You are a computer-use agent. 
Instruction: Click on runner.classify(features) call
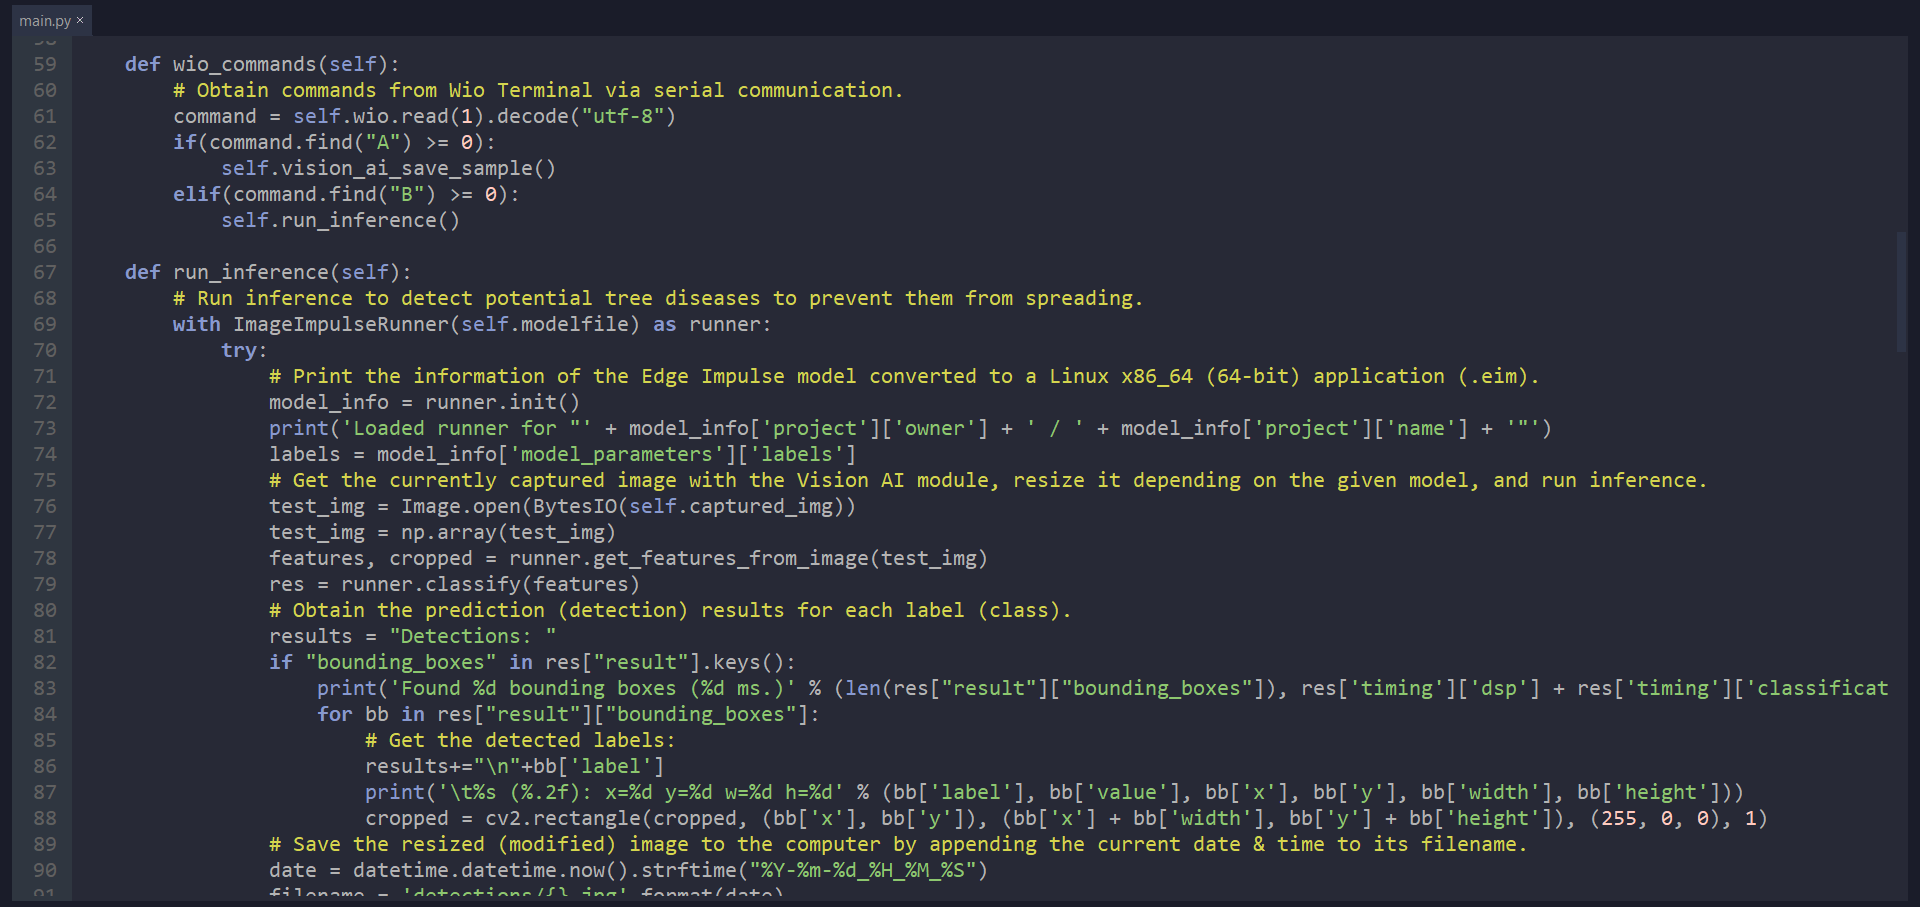(490, 584)
